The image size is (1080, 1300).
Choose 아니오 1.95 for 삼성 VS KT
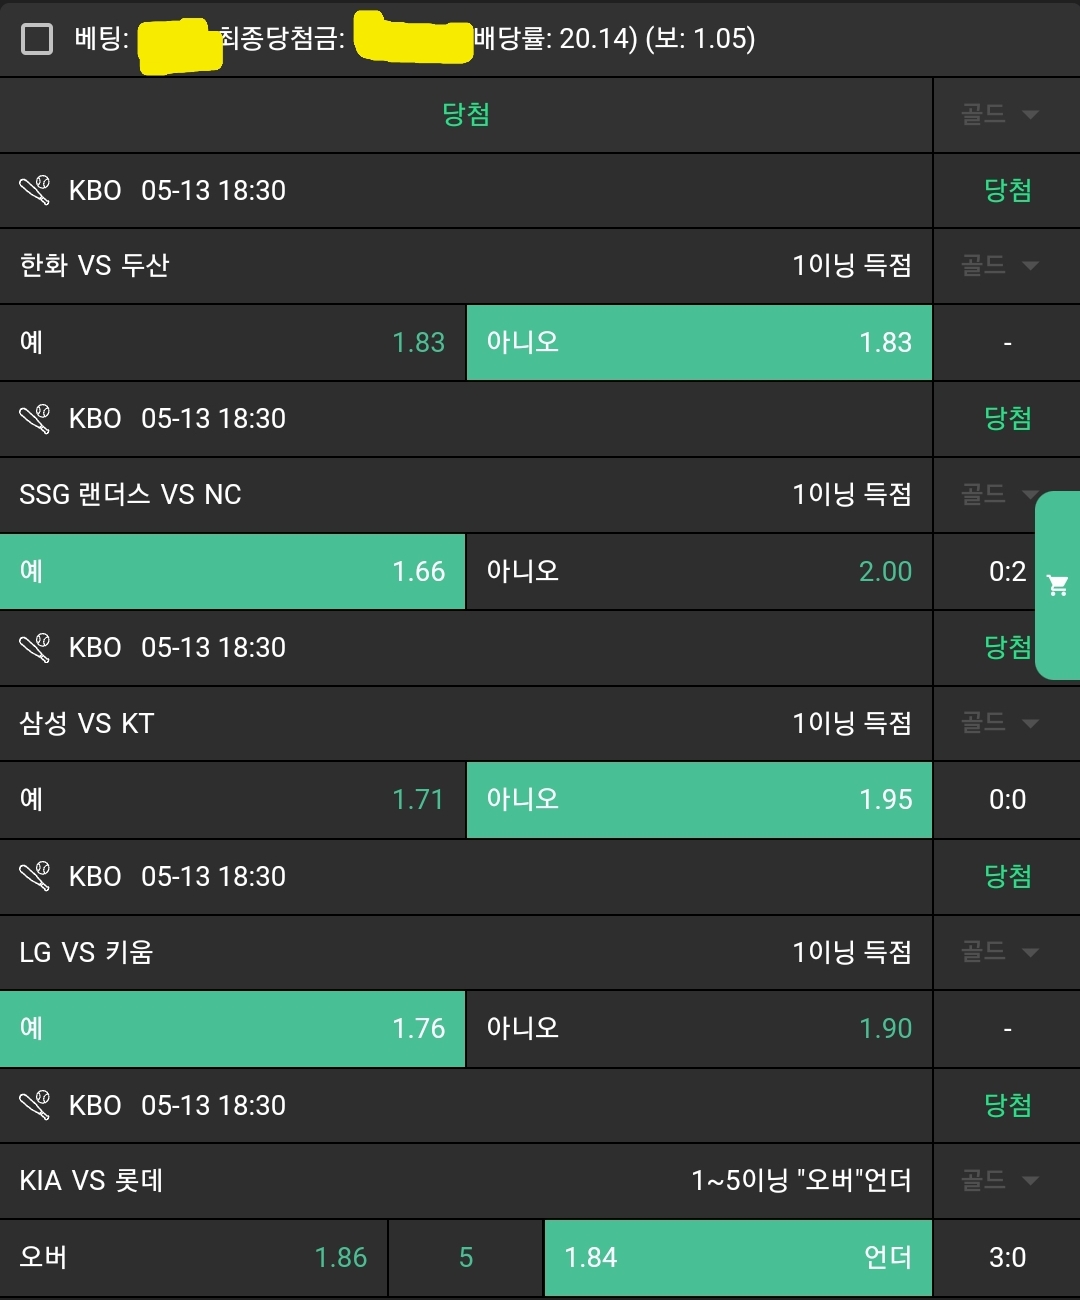[699, 800]
